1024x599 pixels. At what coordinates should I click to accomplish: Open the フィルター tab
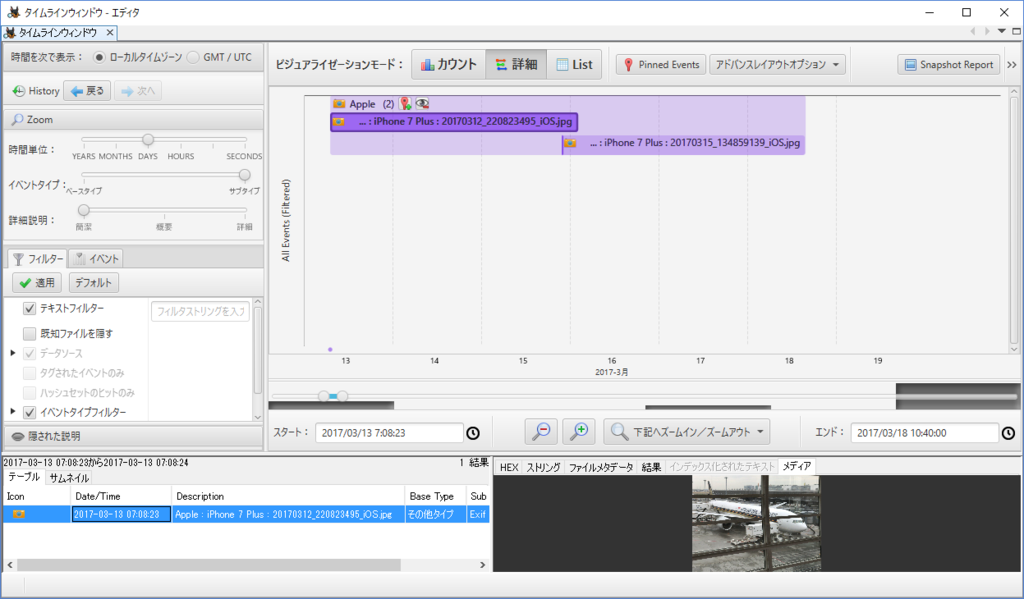[37, 259]
